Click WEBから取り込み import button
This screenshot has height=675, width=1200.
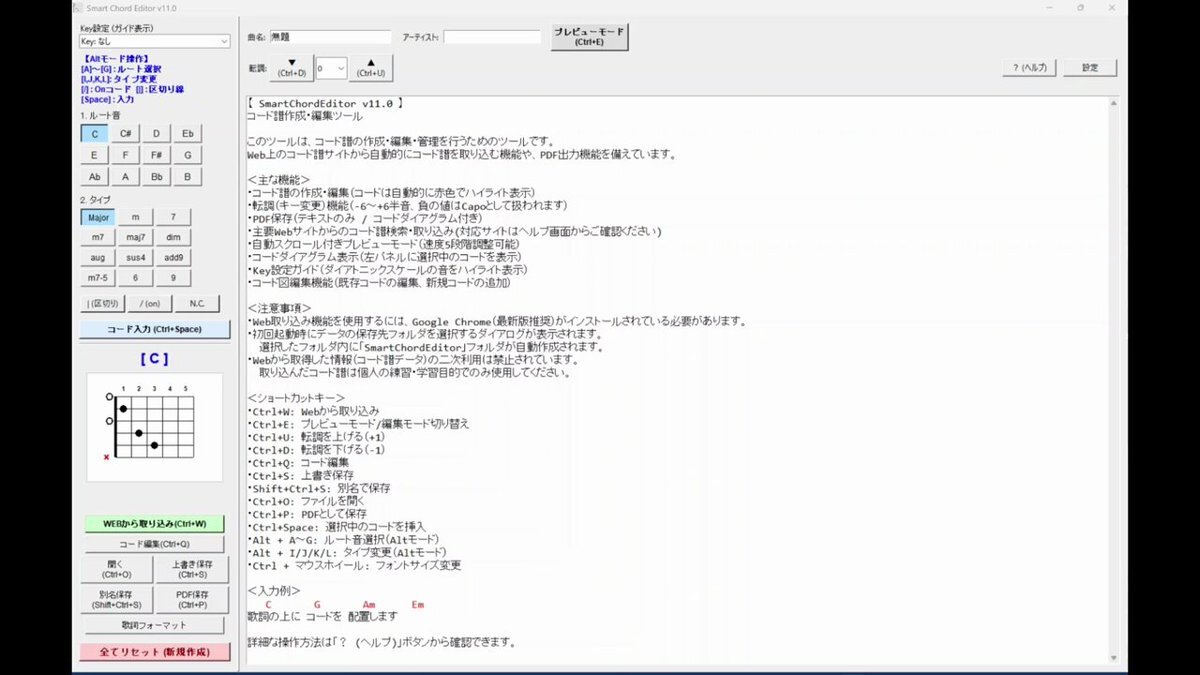(154, 524)
